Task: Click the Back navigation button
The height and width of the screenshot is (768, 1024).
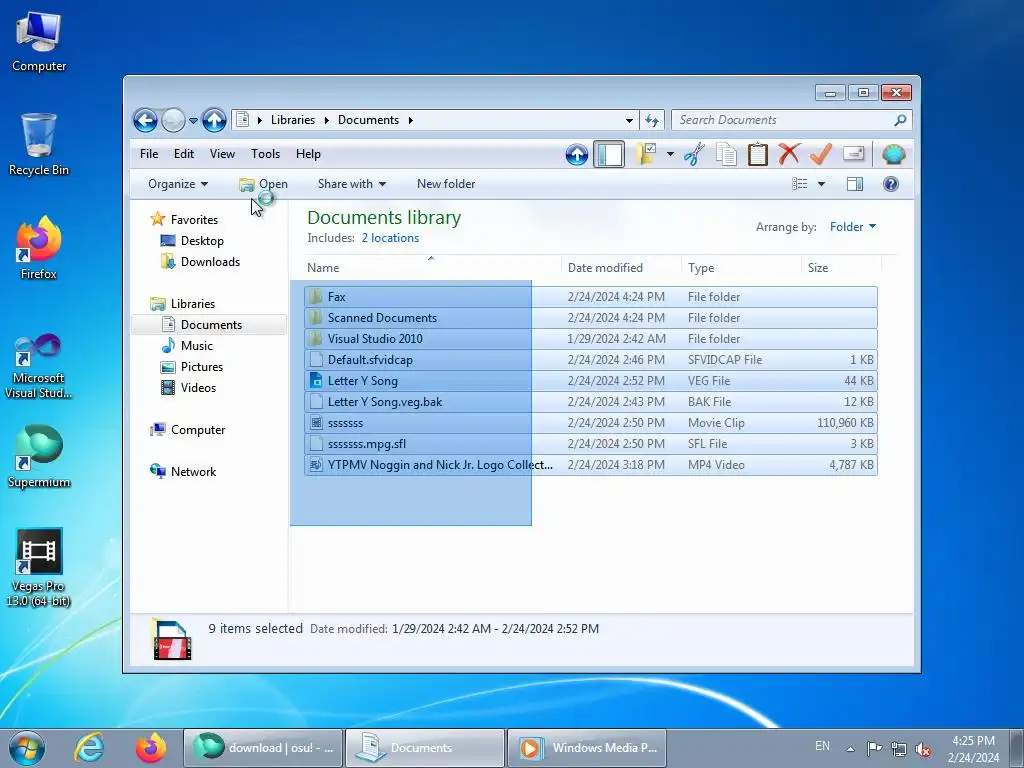Action: 145,120
